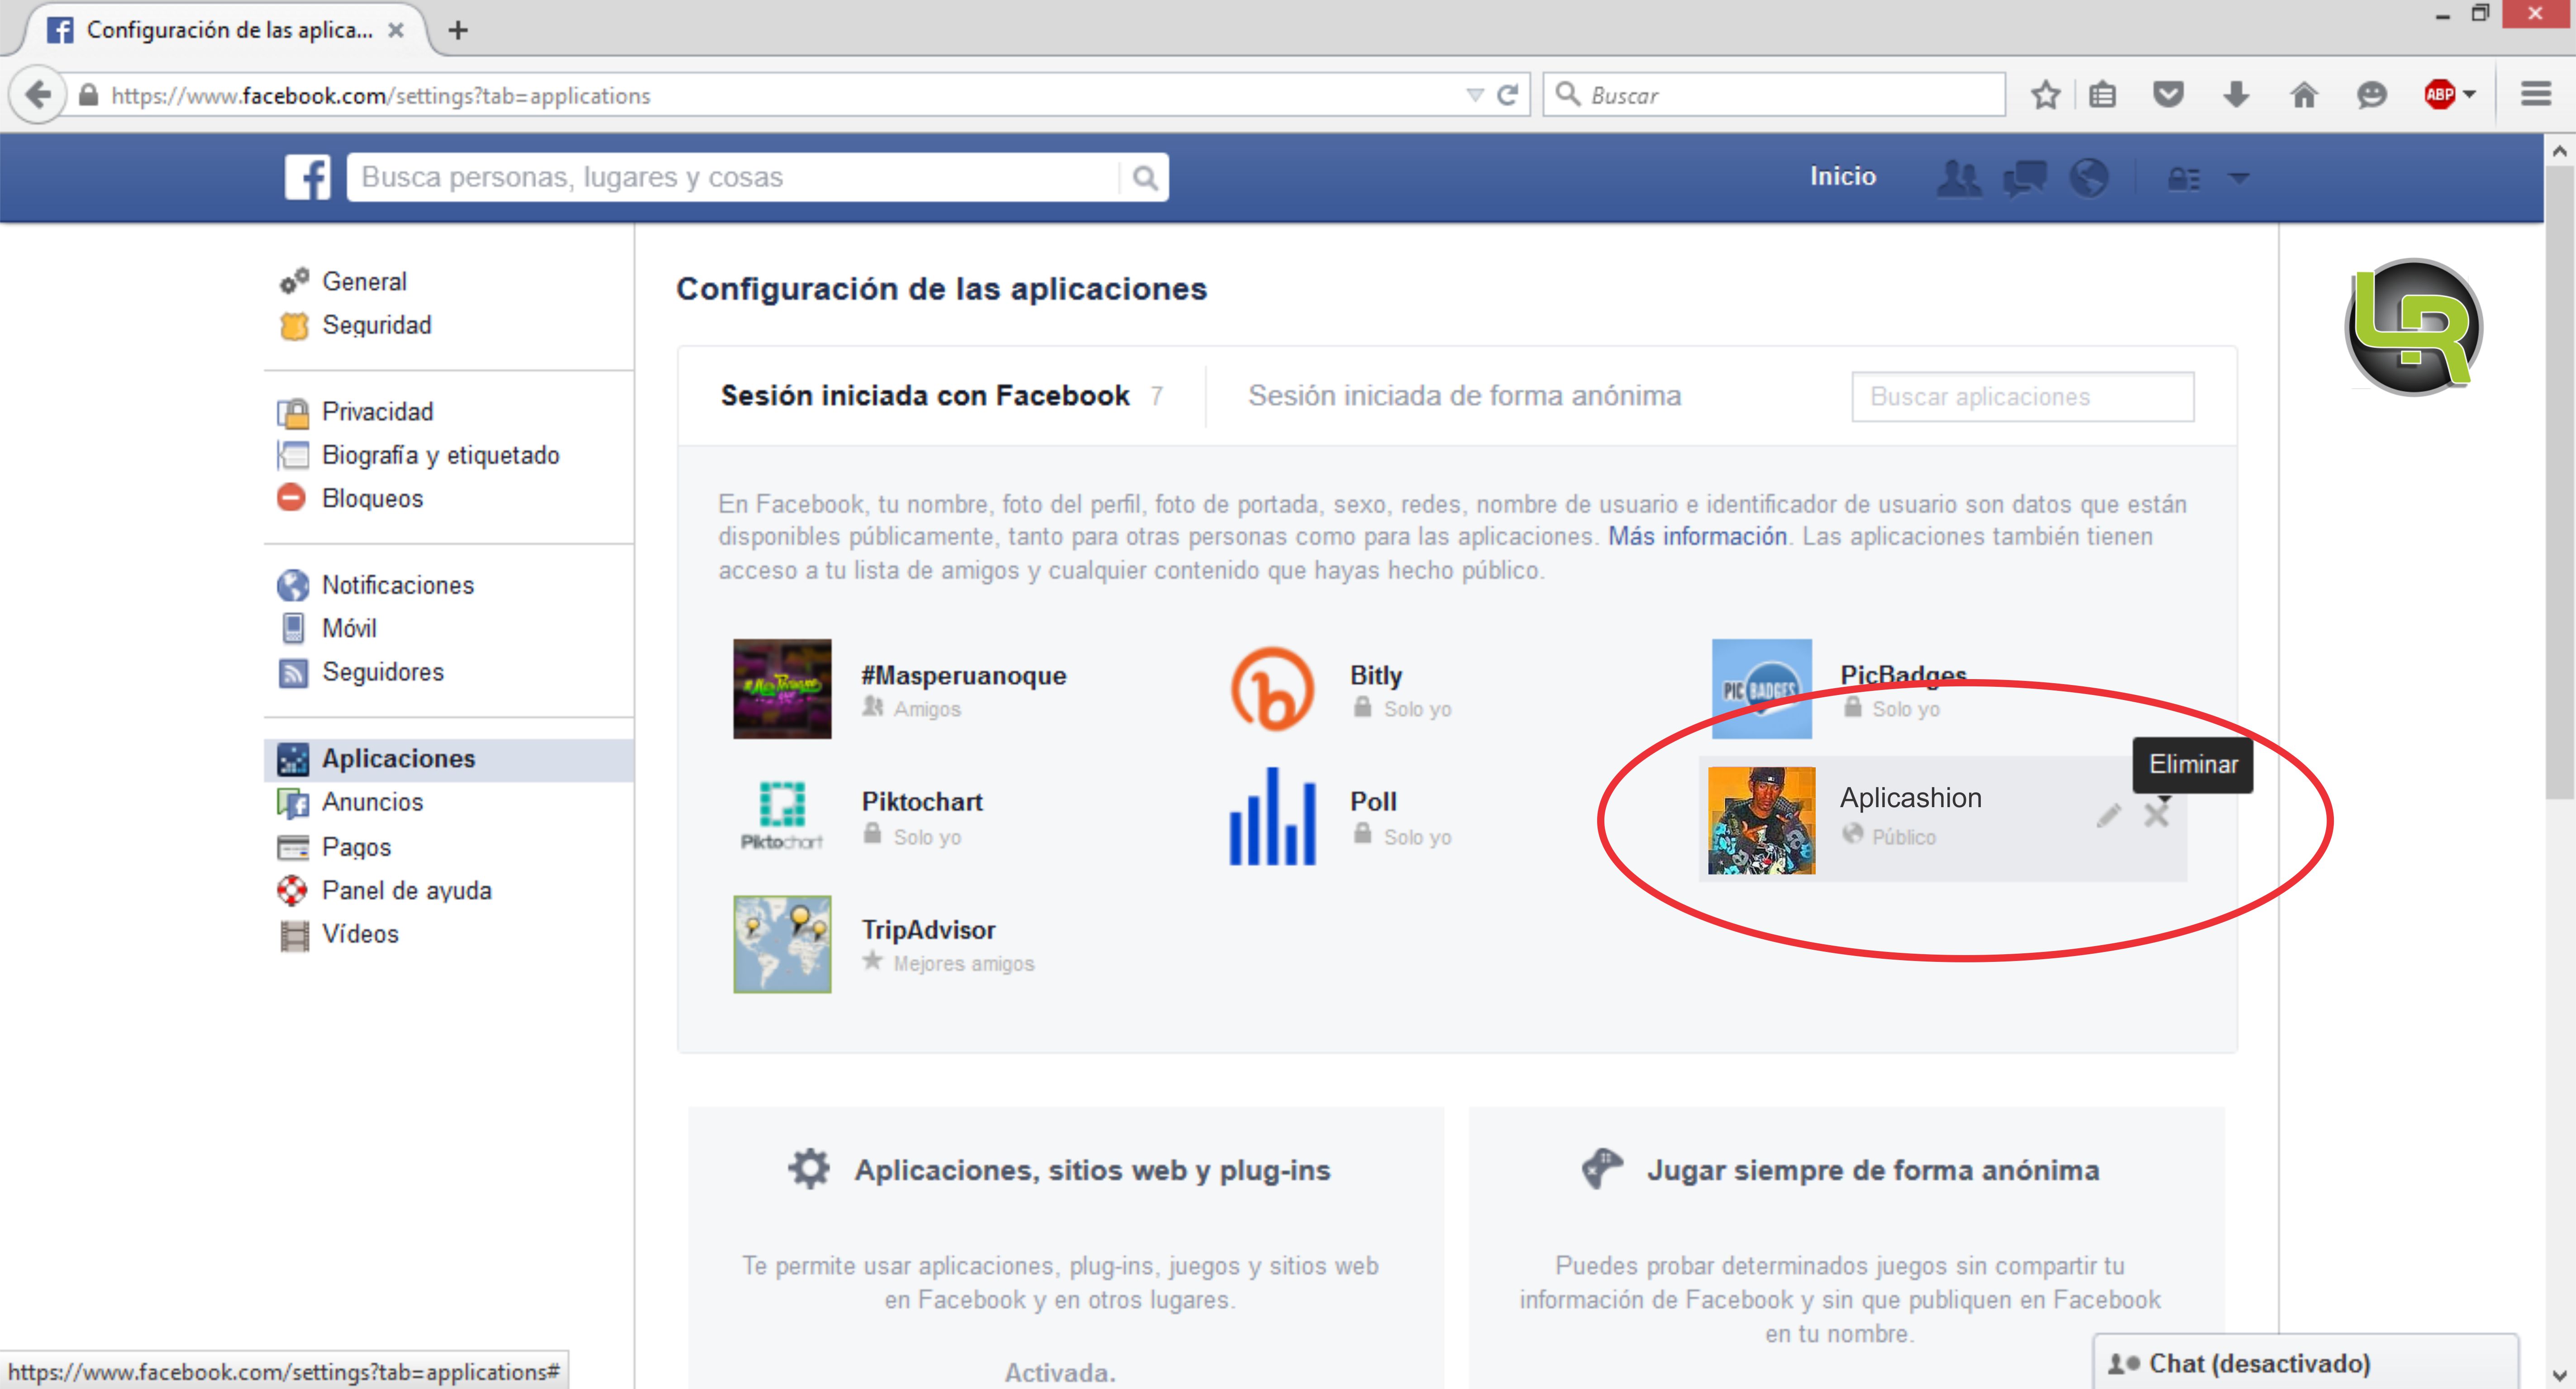The image size is (2576, 1389).
Task: Click the Aplicashion app thumbnail
Action: [1761, 820]
